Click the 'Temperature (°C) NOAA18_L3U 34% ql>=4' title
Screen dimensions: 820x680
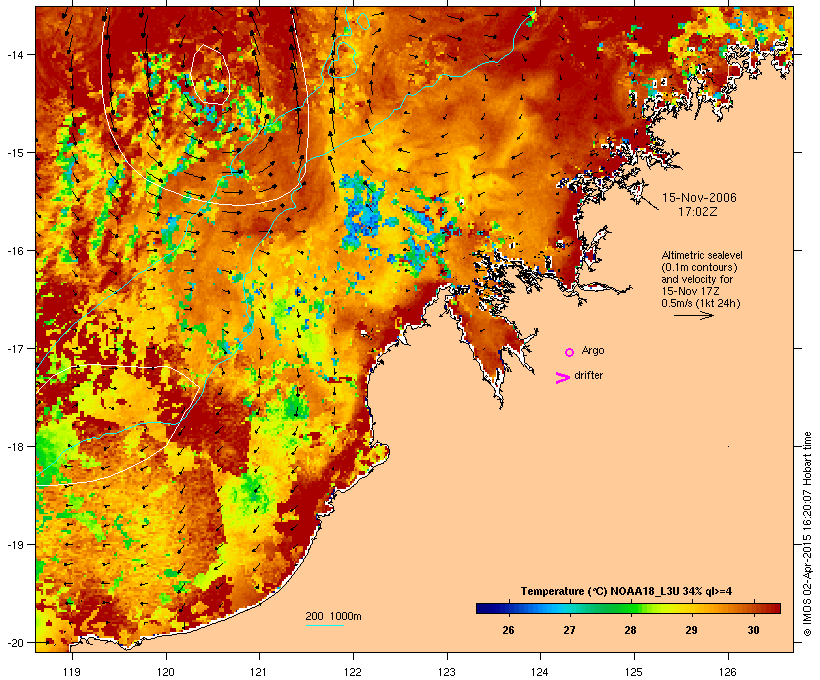(x=626, y=591)
